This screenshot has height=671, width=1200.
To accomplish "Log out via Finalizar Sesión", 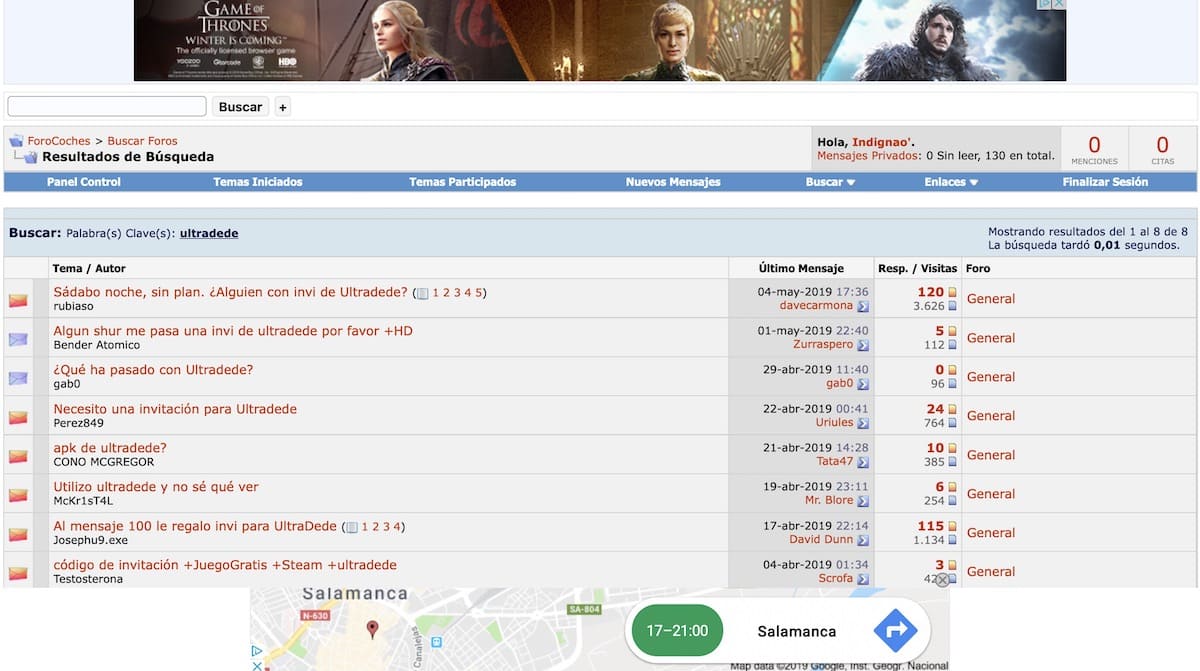I will (x=1105, y=182).
